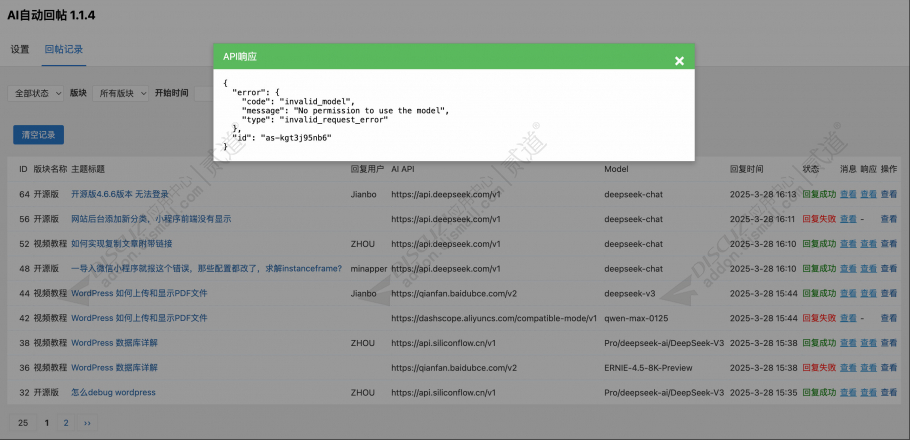
Task: Click the 回复失败 status in ID 56 row
Action: [x=819, y=219]
